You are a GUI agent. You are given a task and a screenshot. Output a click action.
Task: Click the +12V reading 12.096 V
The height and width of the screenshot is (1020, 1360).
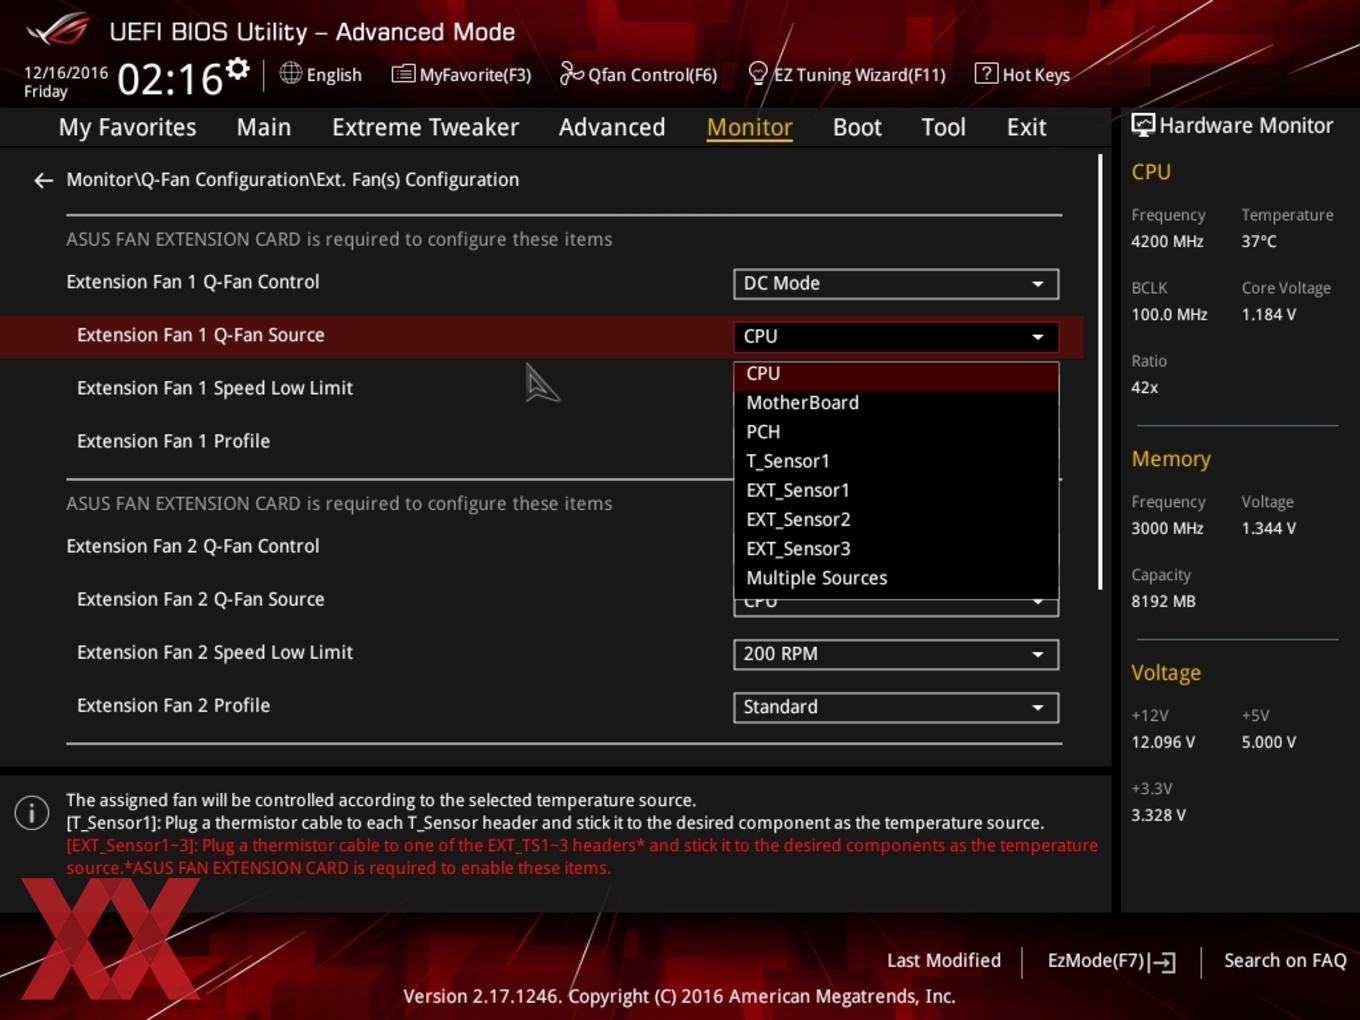coord(1163,742)
